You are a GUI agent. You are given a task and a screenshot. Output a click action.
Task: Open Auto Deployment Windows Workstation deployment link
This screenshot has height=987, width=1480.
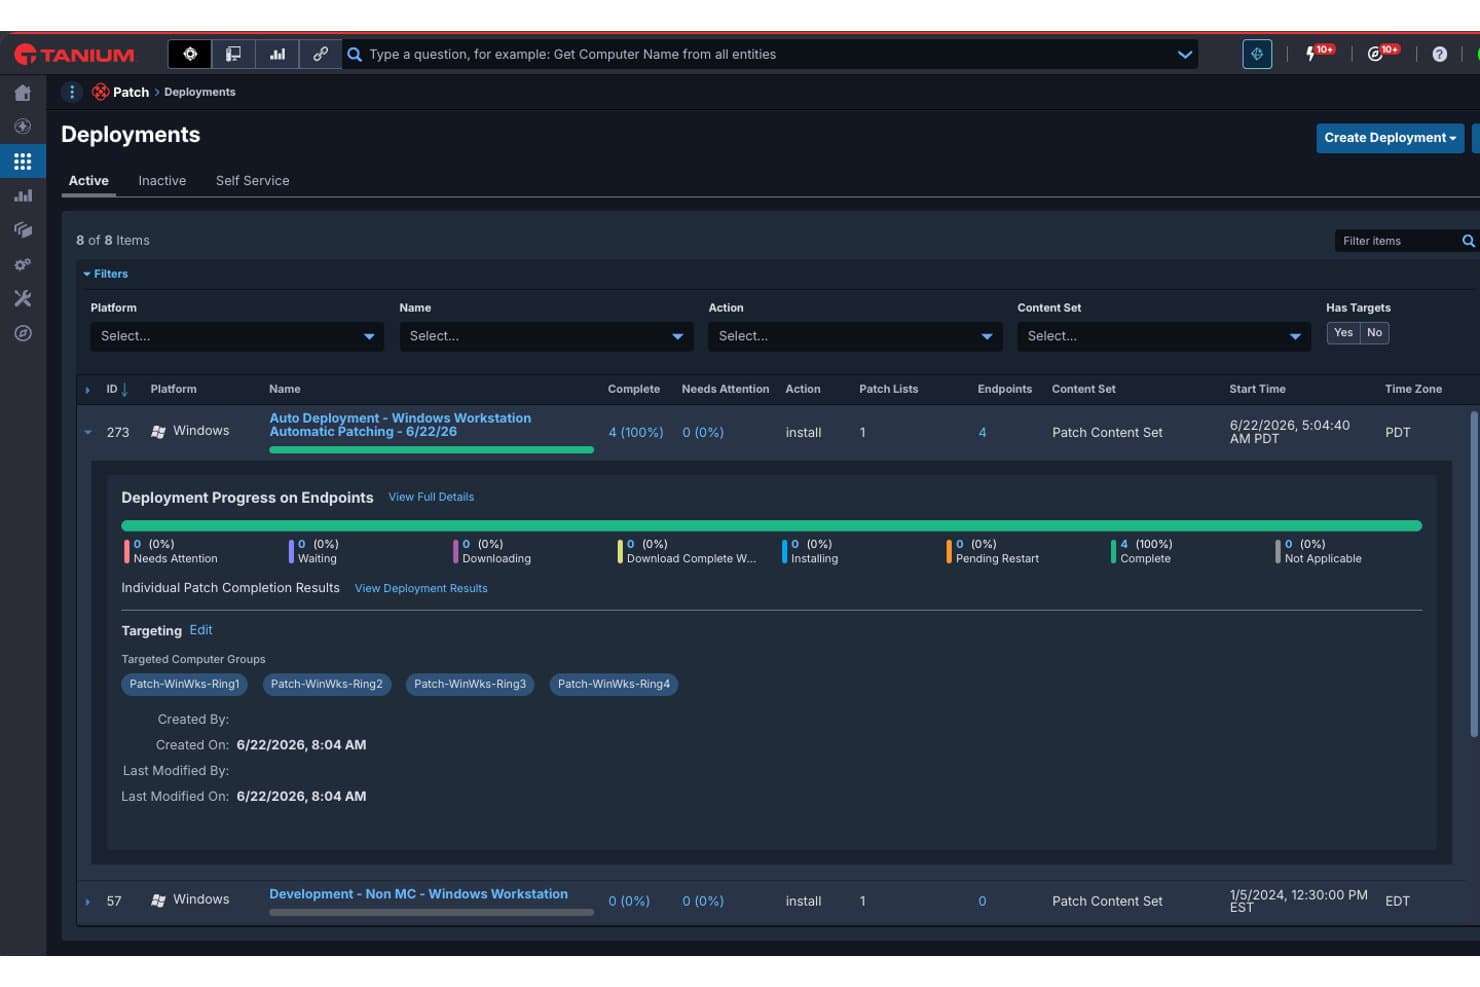click(400, 425)
